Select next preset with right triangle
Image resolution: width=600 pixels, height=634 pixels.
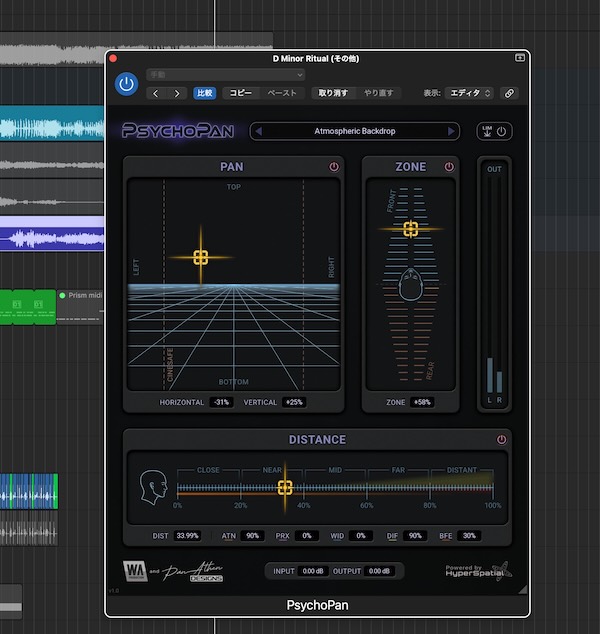[x=451, y=131]
